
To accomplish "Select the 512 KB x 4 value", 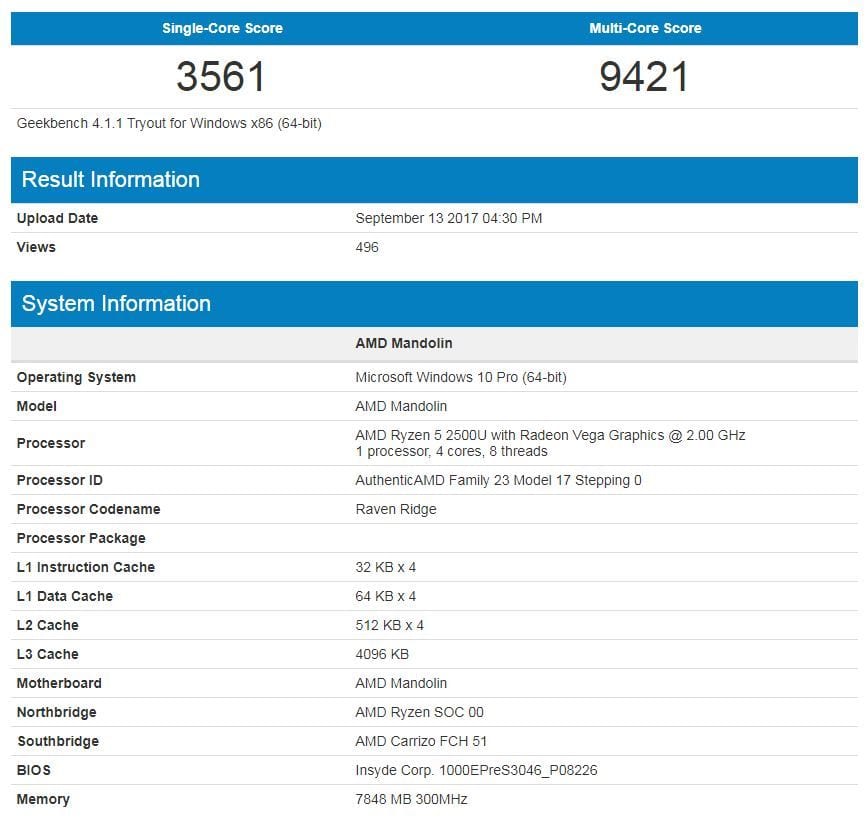I will [x=389, y=625].
